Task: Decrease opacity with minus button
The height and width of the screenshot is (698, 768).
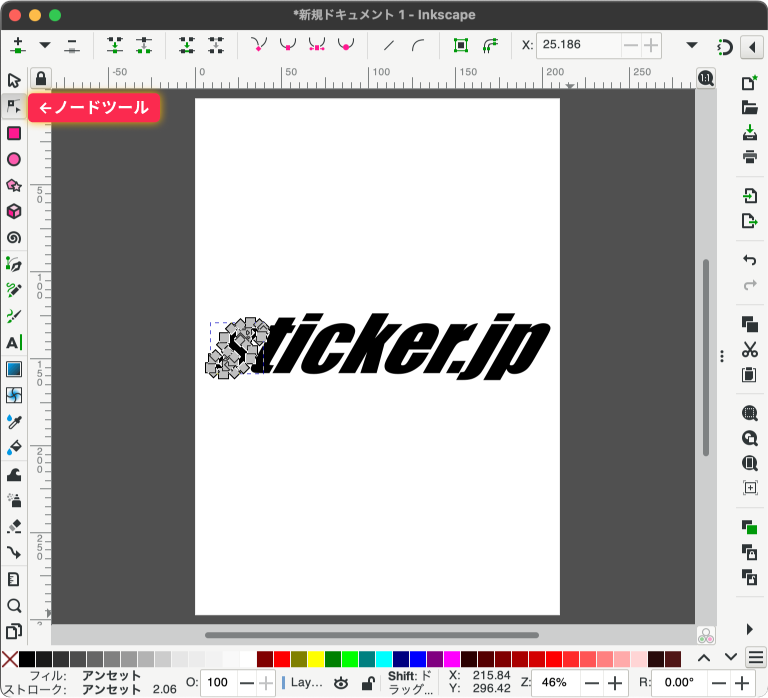Action: 247,683
